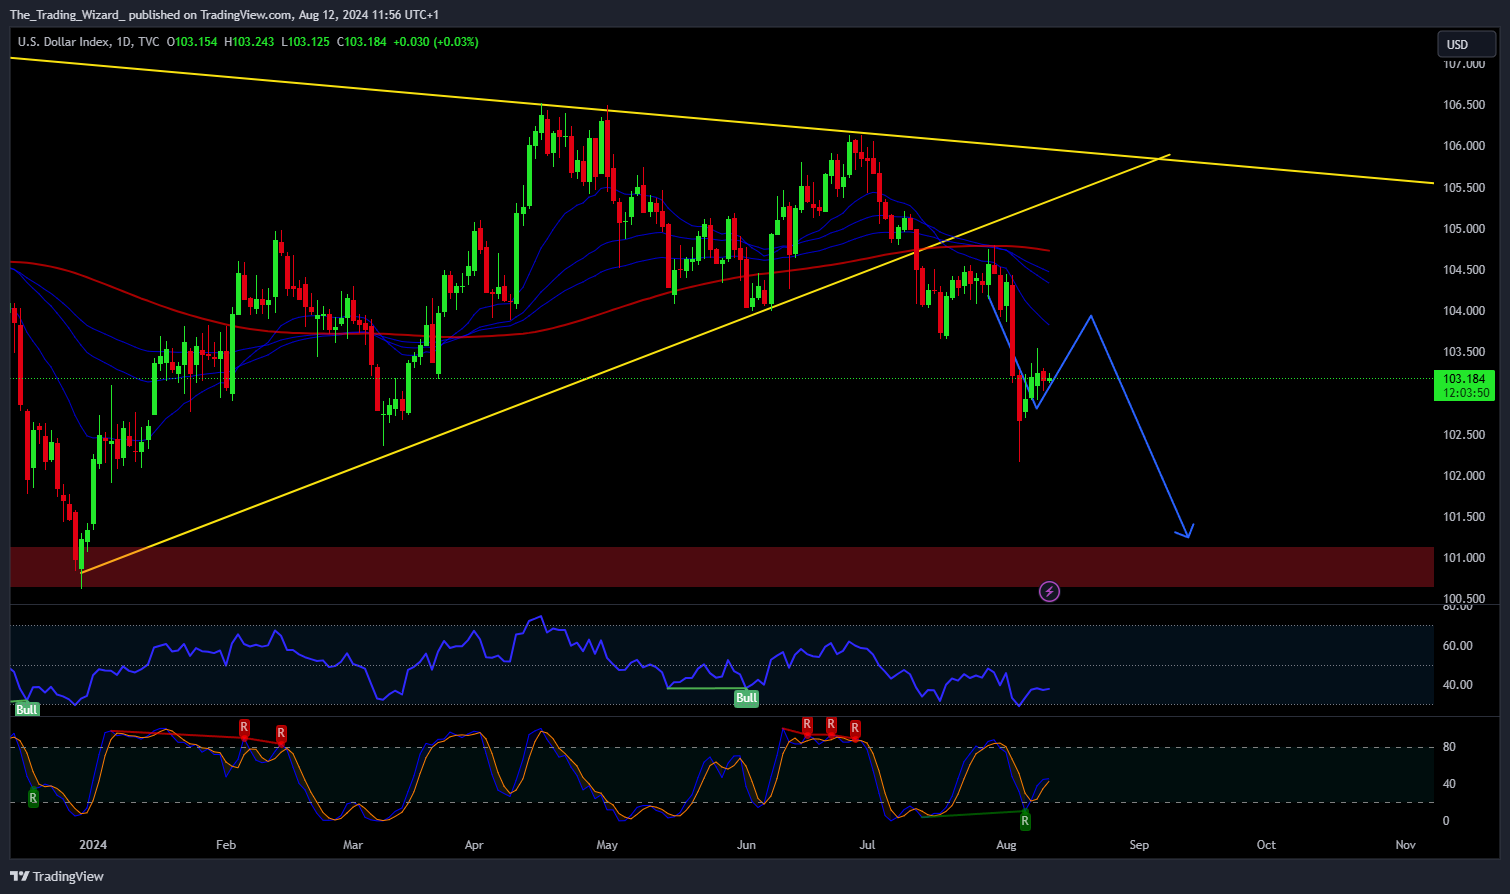Image resolution: width=1510 pixels, height=894 pixels.
Task: Click the 102.500 price axis label
Action: point(1464,435)
